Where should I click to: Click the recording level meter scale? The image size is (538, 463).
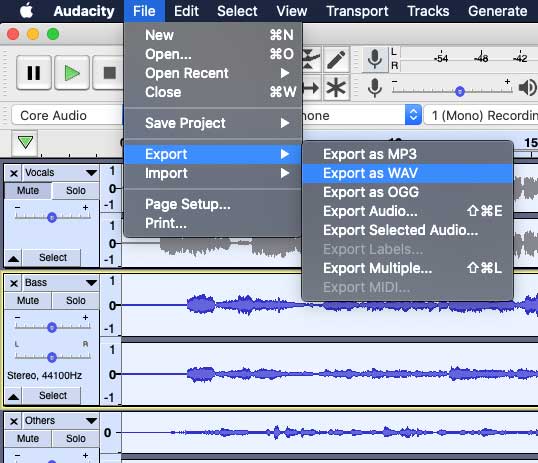pos(469,59)
